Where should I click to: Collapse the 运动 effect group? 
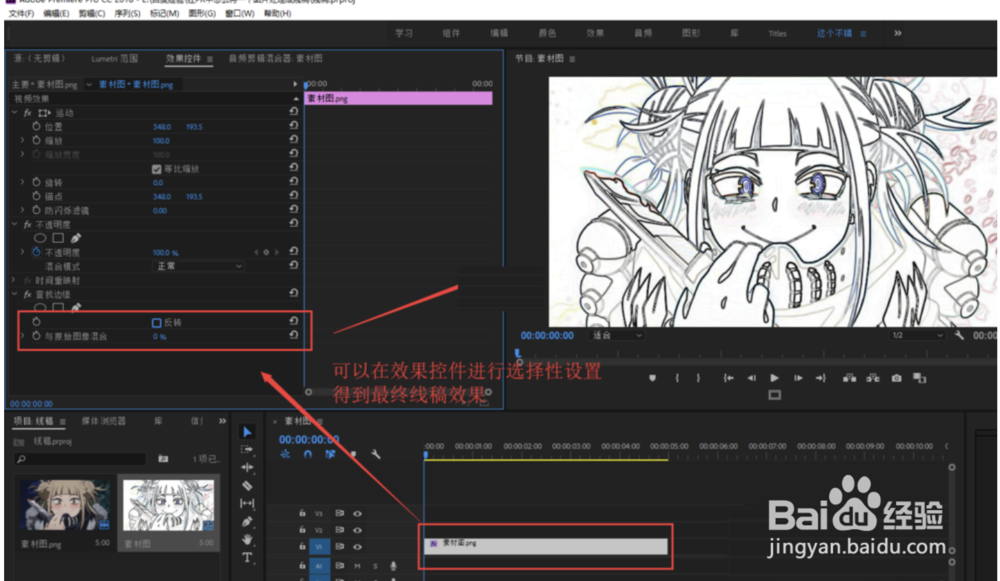[x=15, y=112]
